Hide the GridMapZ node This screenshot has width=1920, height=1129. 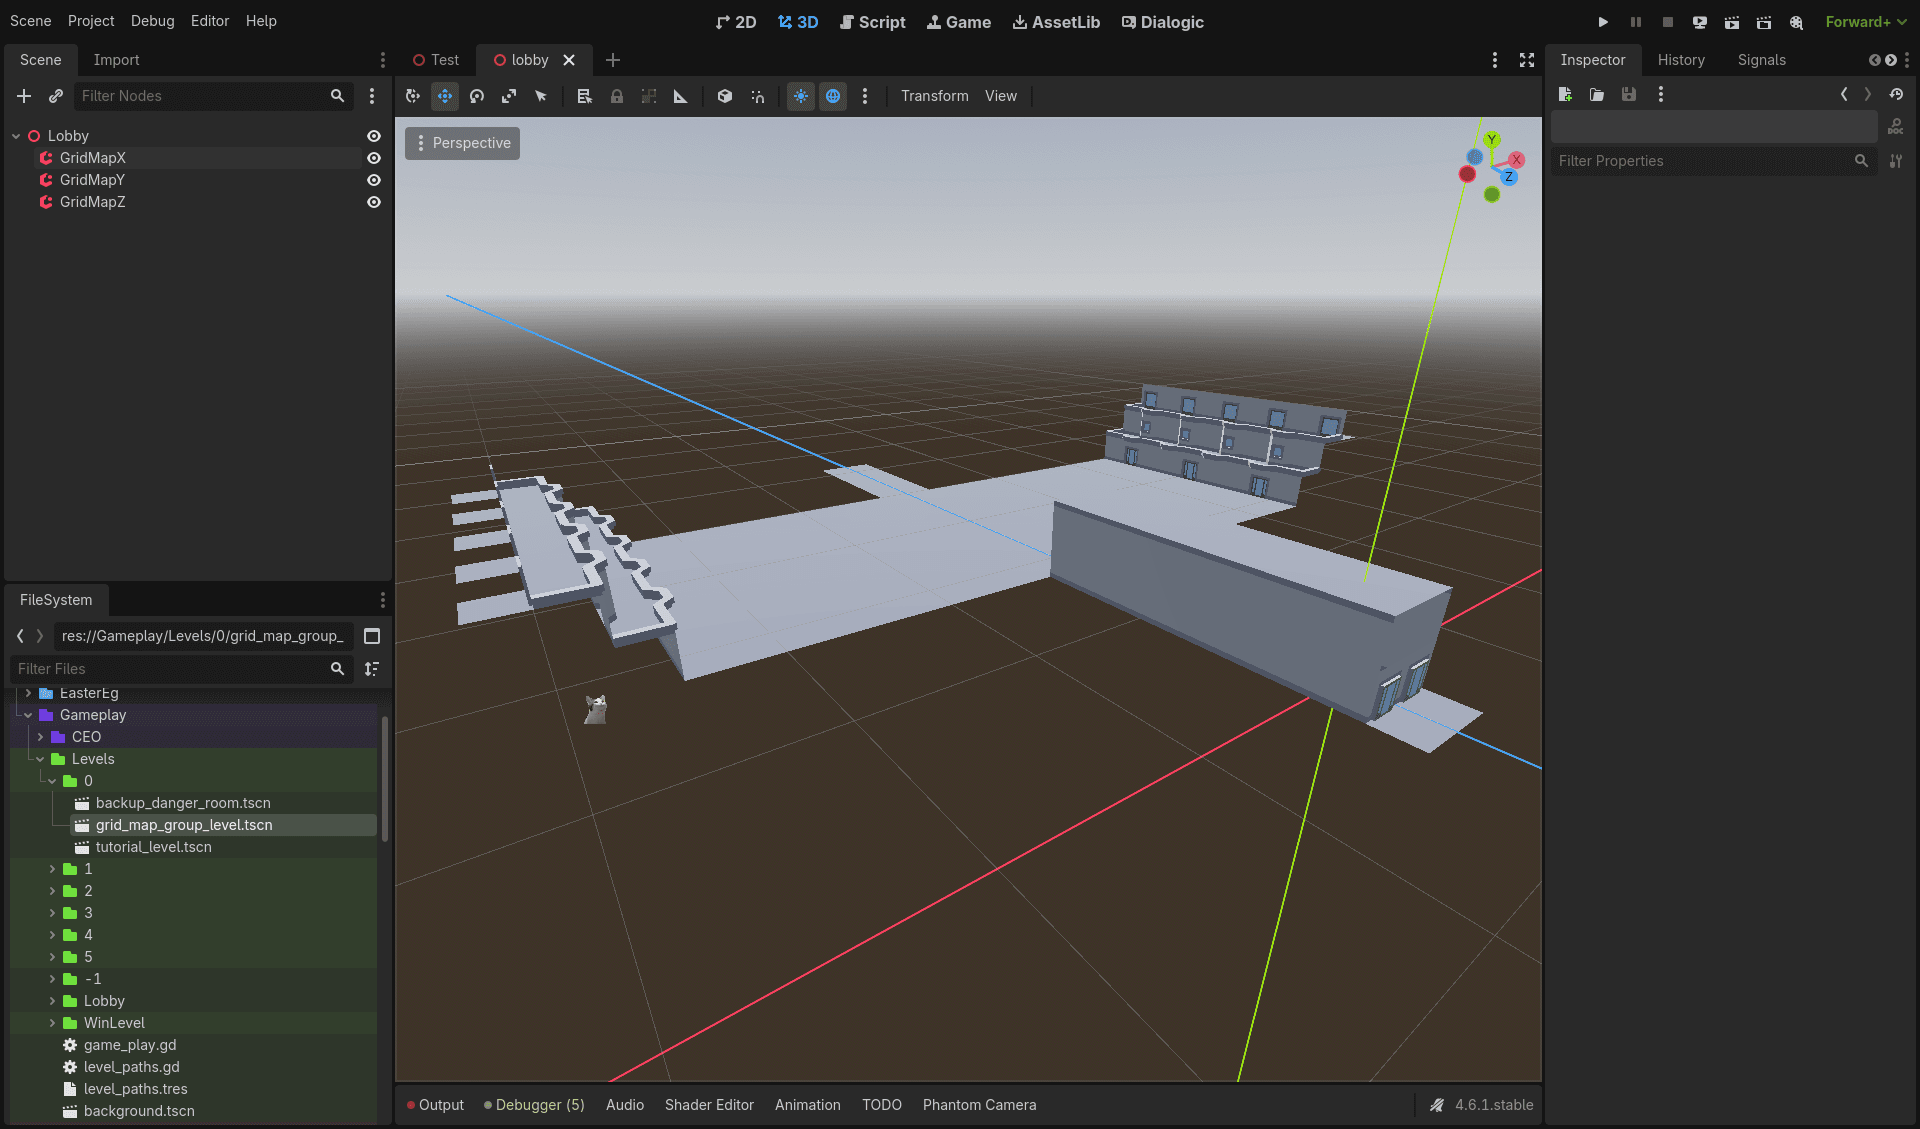374,202
